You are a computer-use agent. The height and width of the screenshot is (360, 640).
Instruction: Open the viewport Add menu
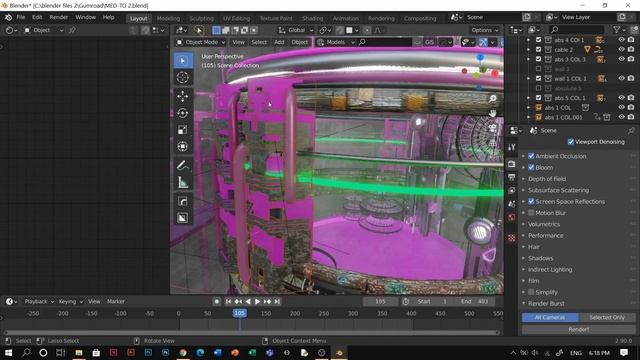point(279,42)
